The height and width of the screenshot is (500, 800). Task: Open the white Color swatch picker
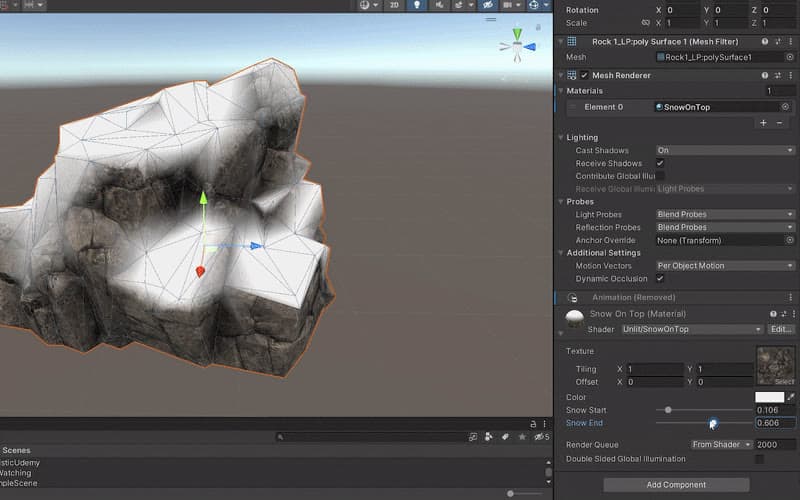[x=769, y=397]
